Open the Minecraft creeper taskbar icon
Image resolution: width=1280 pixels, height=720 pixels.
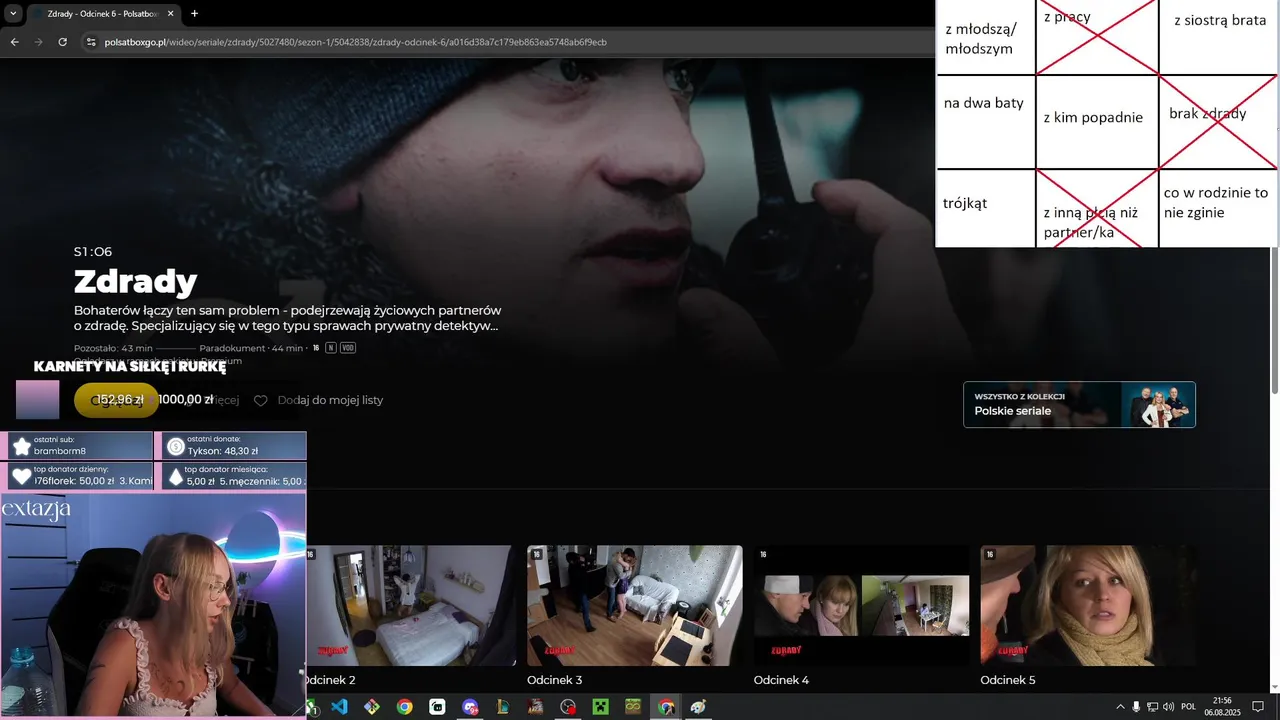(x=600, y=707)
